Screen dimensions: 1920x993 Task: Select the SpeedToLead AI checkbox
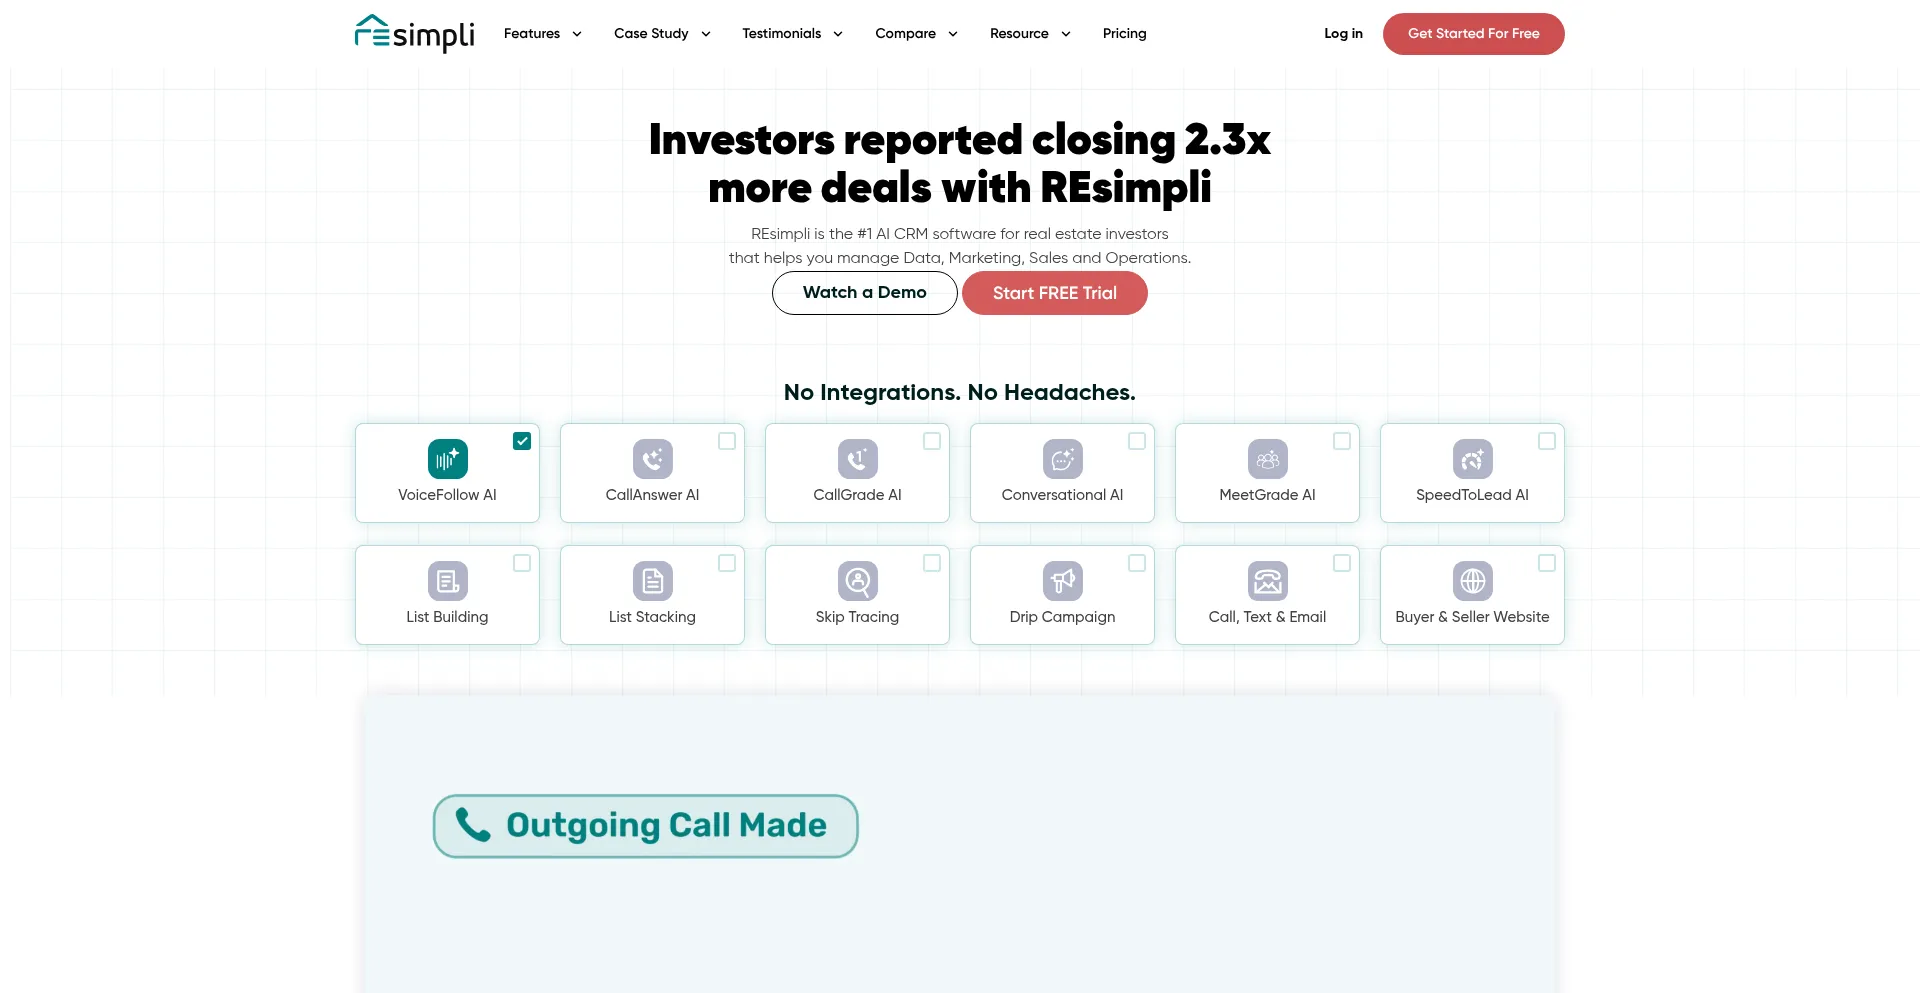click(1547, 441)
